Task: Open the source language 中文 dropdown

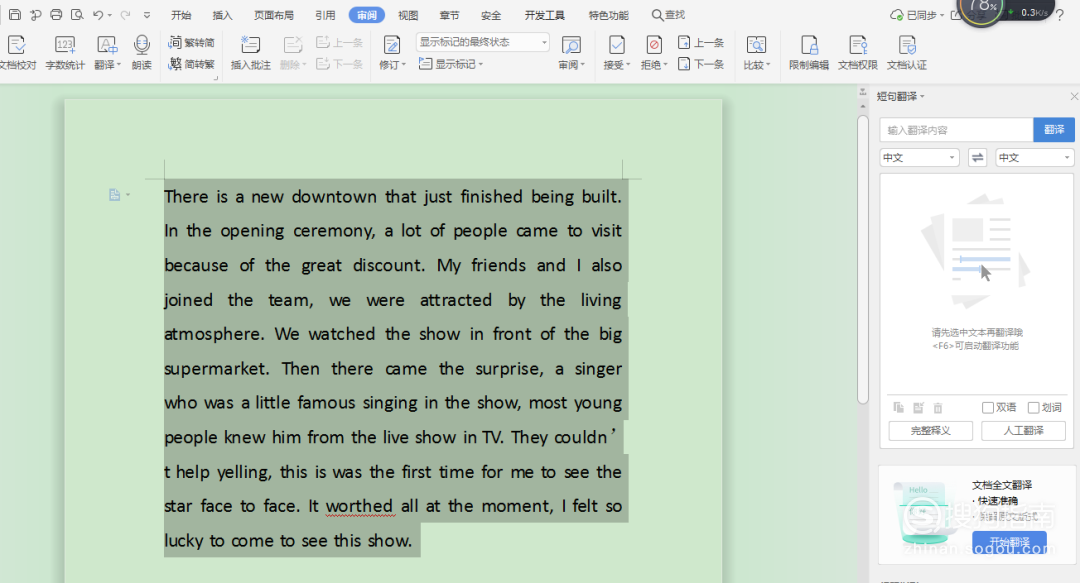Action: (919, 158)
